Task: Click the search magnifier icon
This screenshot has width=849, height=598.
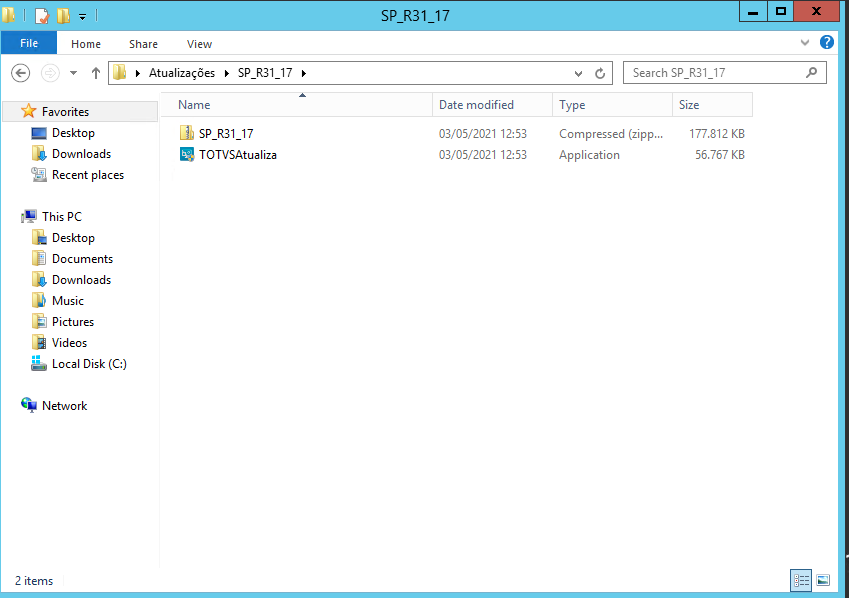Action: [x=811, y=72]
